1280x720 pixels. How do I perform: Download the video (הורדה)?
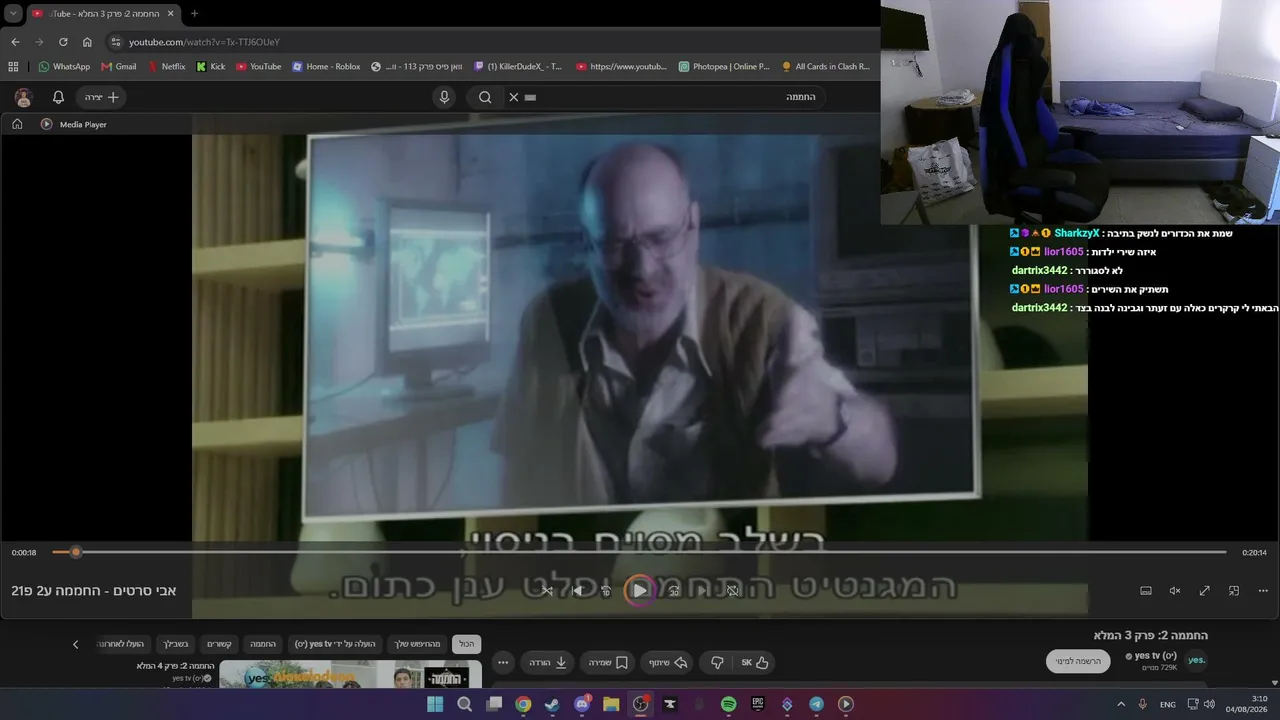coord(548,662)
